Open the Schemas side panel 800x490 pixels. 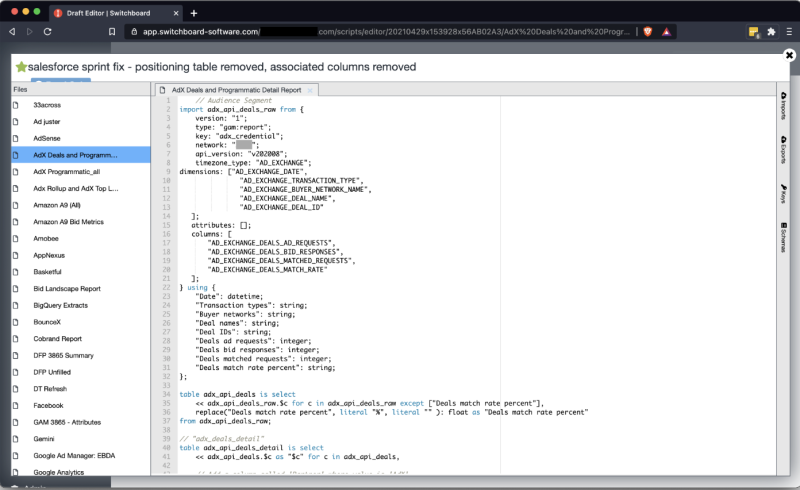pos(783,237)
